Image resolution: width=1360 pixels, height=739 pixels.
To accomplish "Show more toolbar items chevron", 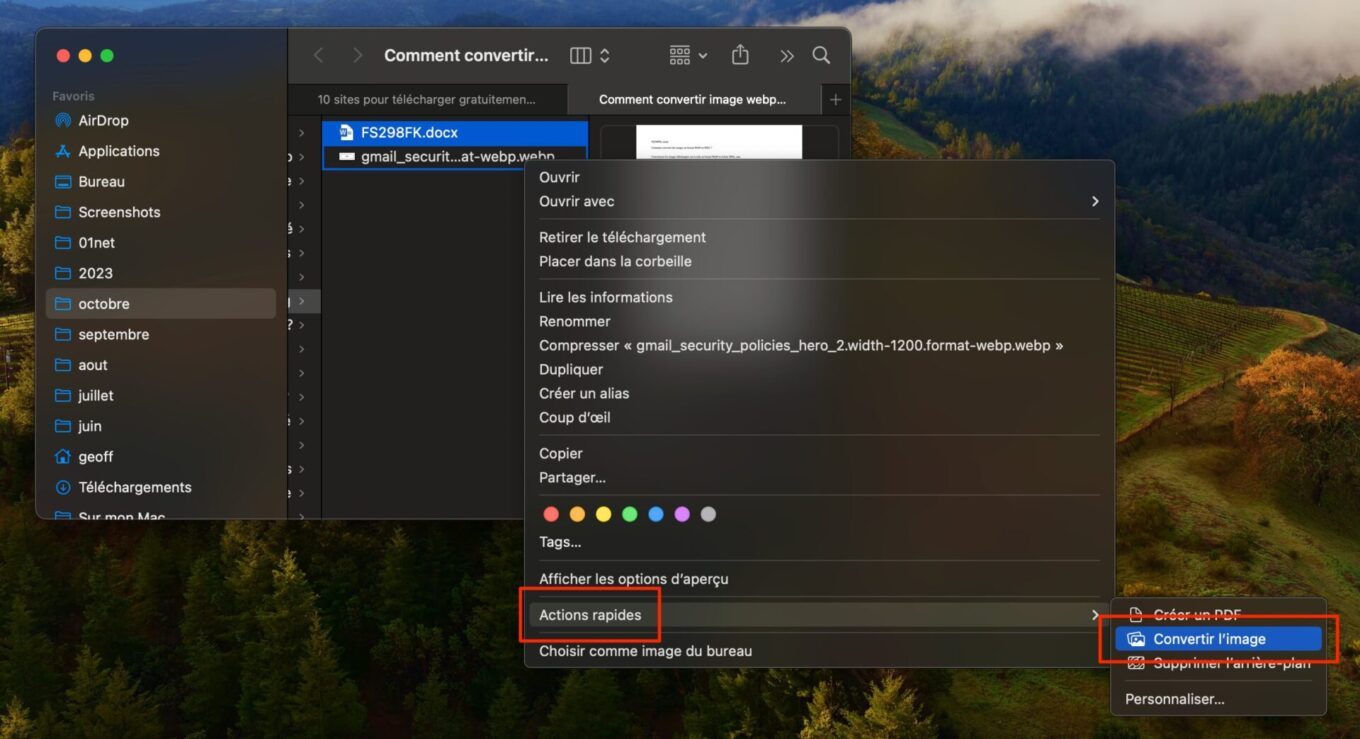I will pos(787,56).
